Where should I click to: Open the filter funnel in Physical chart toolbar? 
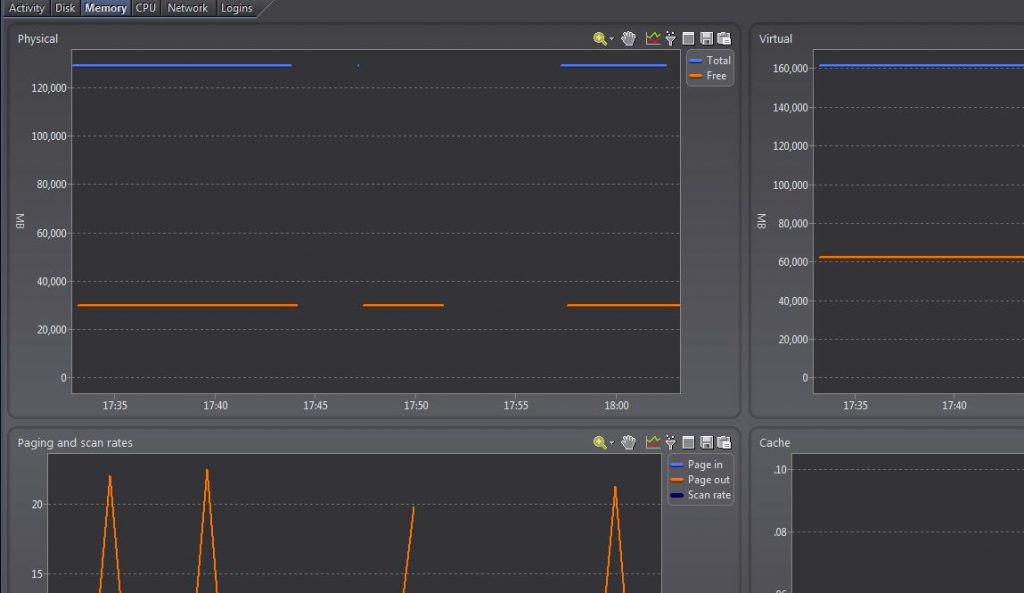click(671, 39)
